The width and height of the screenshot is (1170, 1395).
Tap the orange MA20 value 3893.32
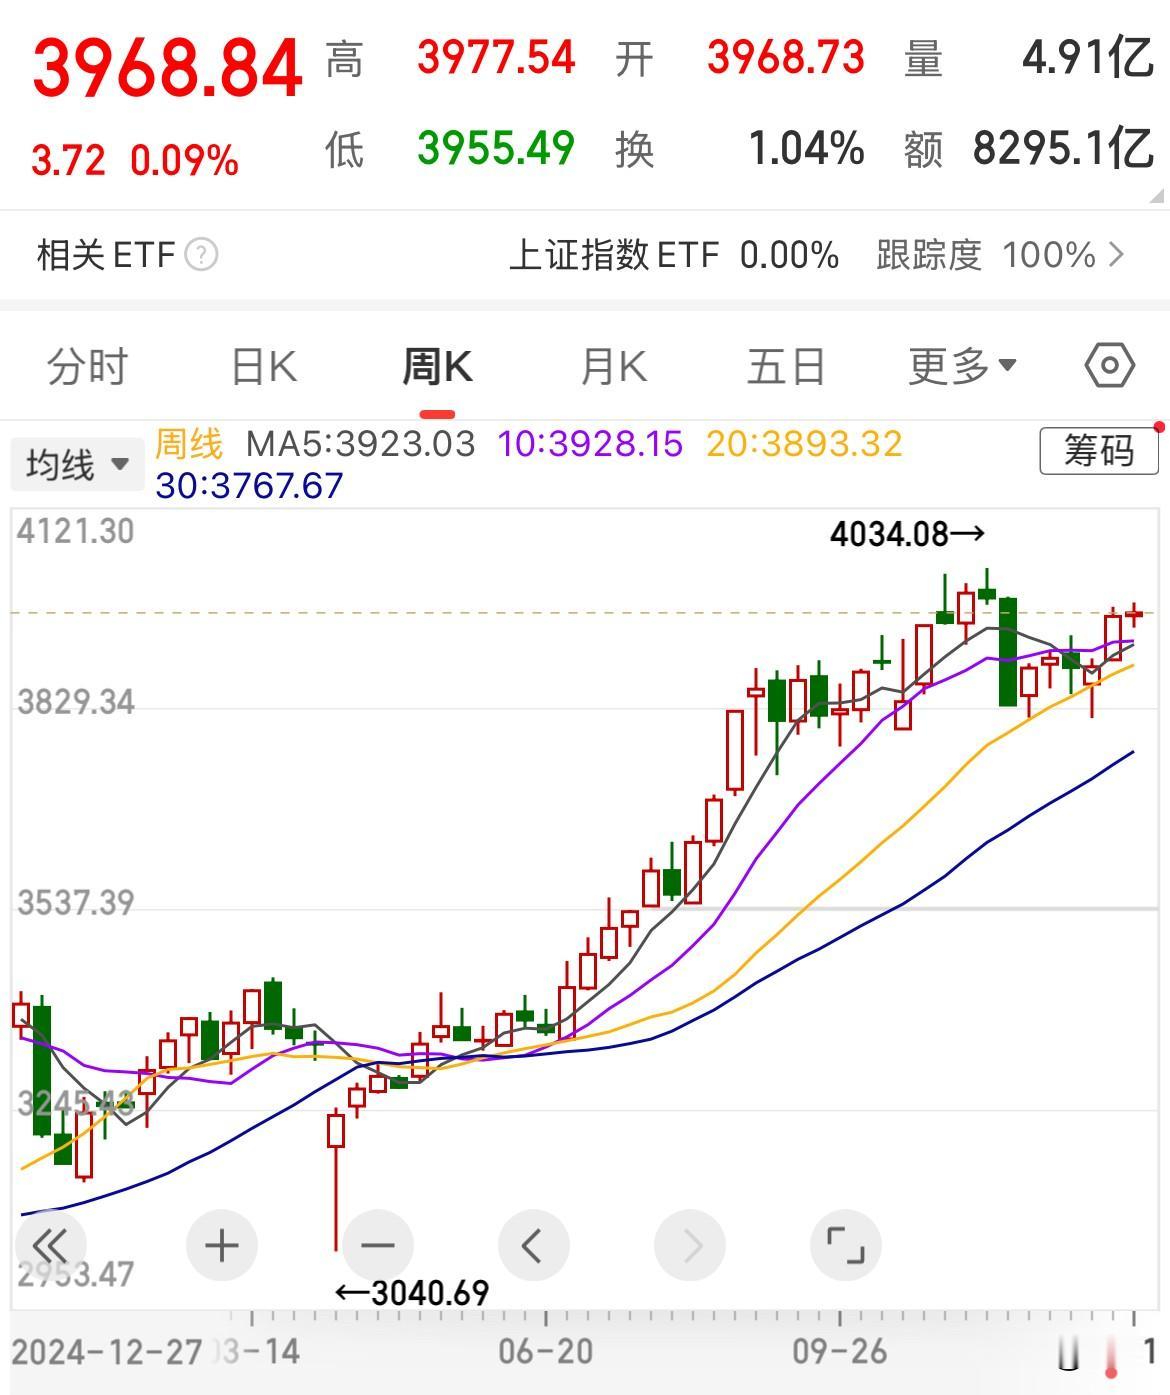pos(804,443)
